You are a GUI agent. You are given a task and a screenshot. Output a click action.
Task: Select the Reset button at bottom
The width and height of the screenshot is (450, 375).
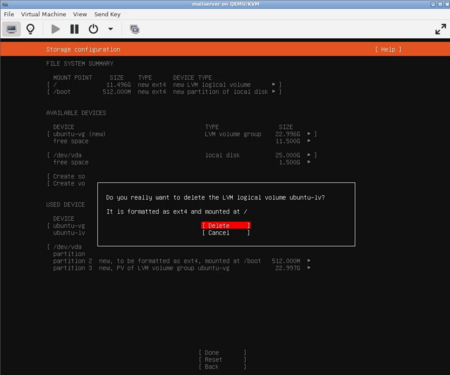(x=222, y=360)
